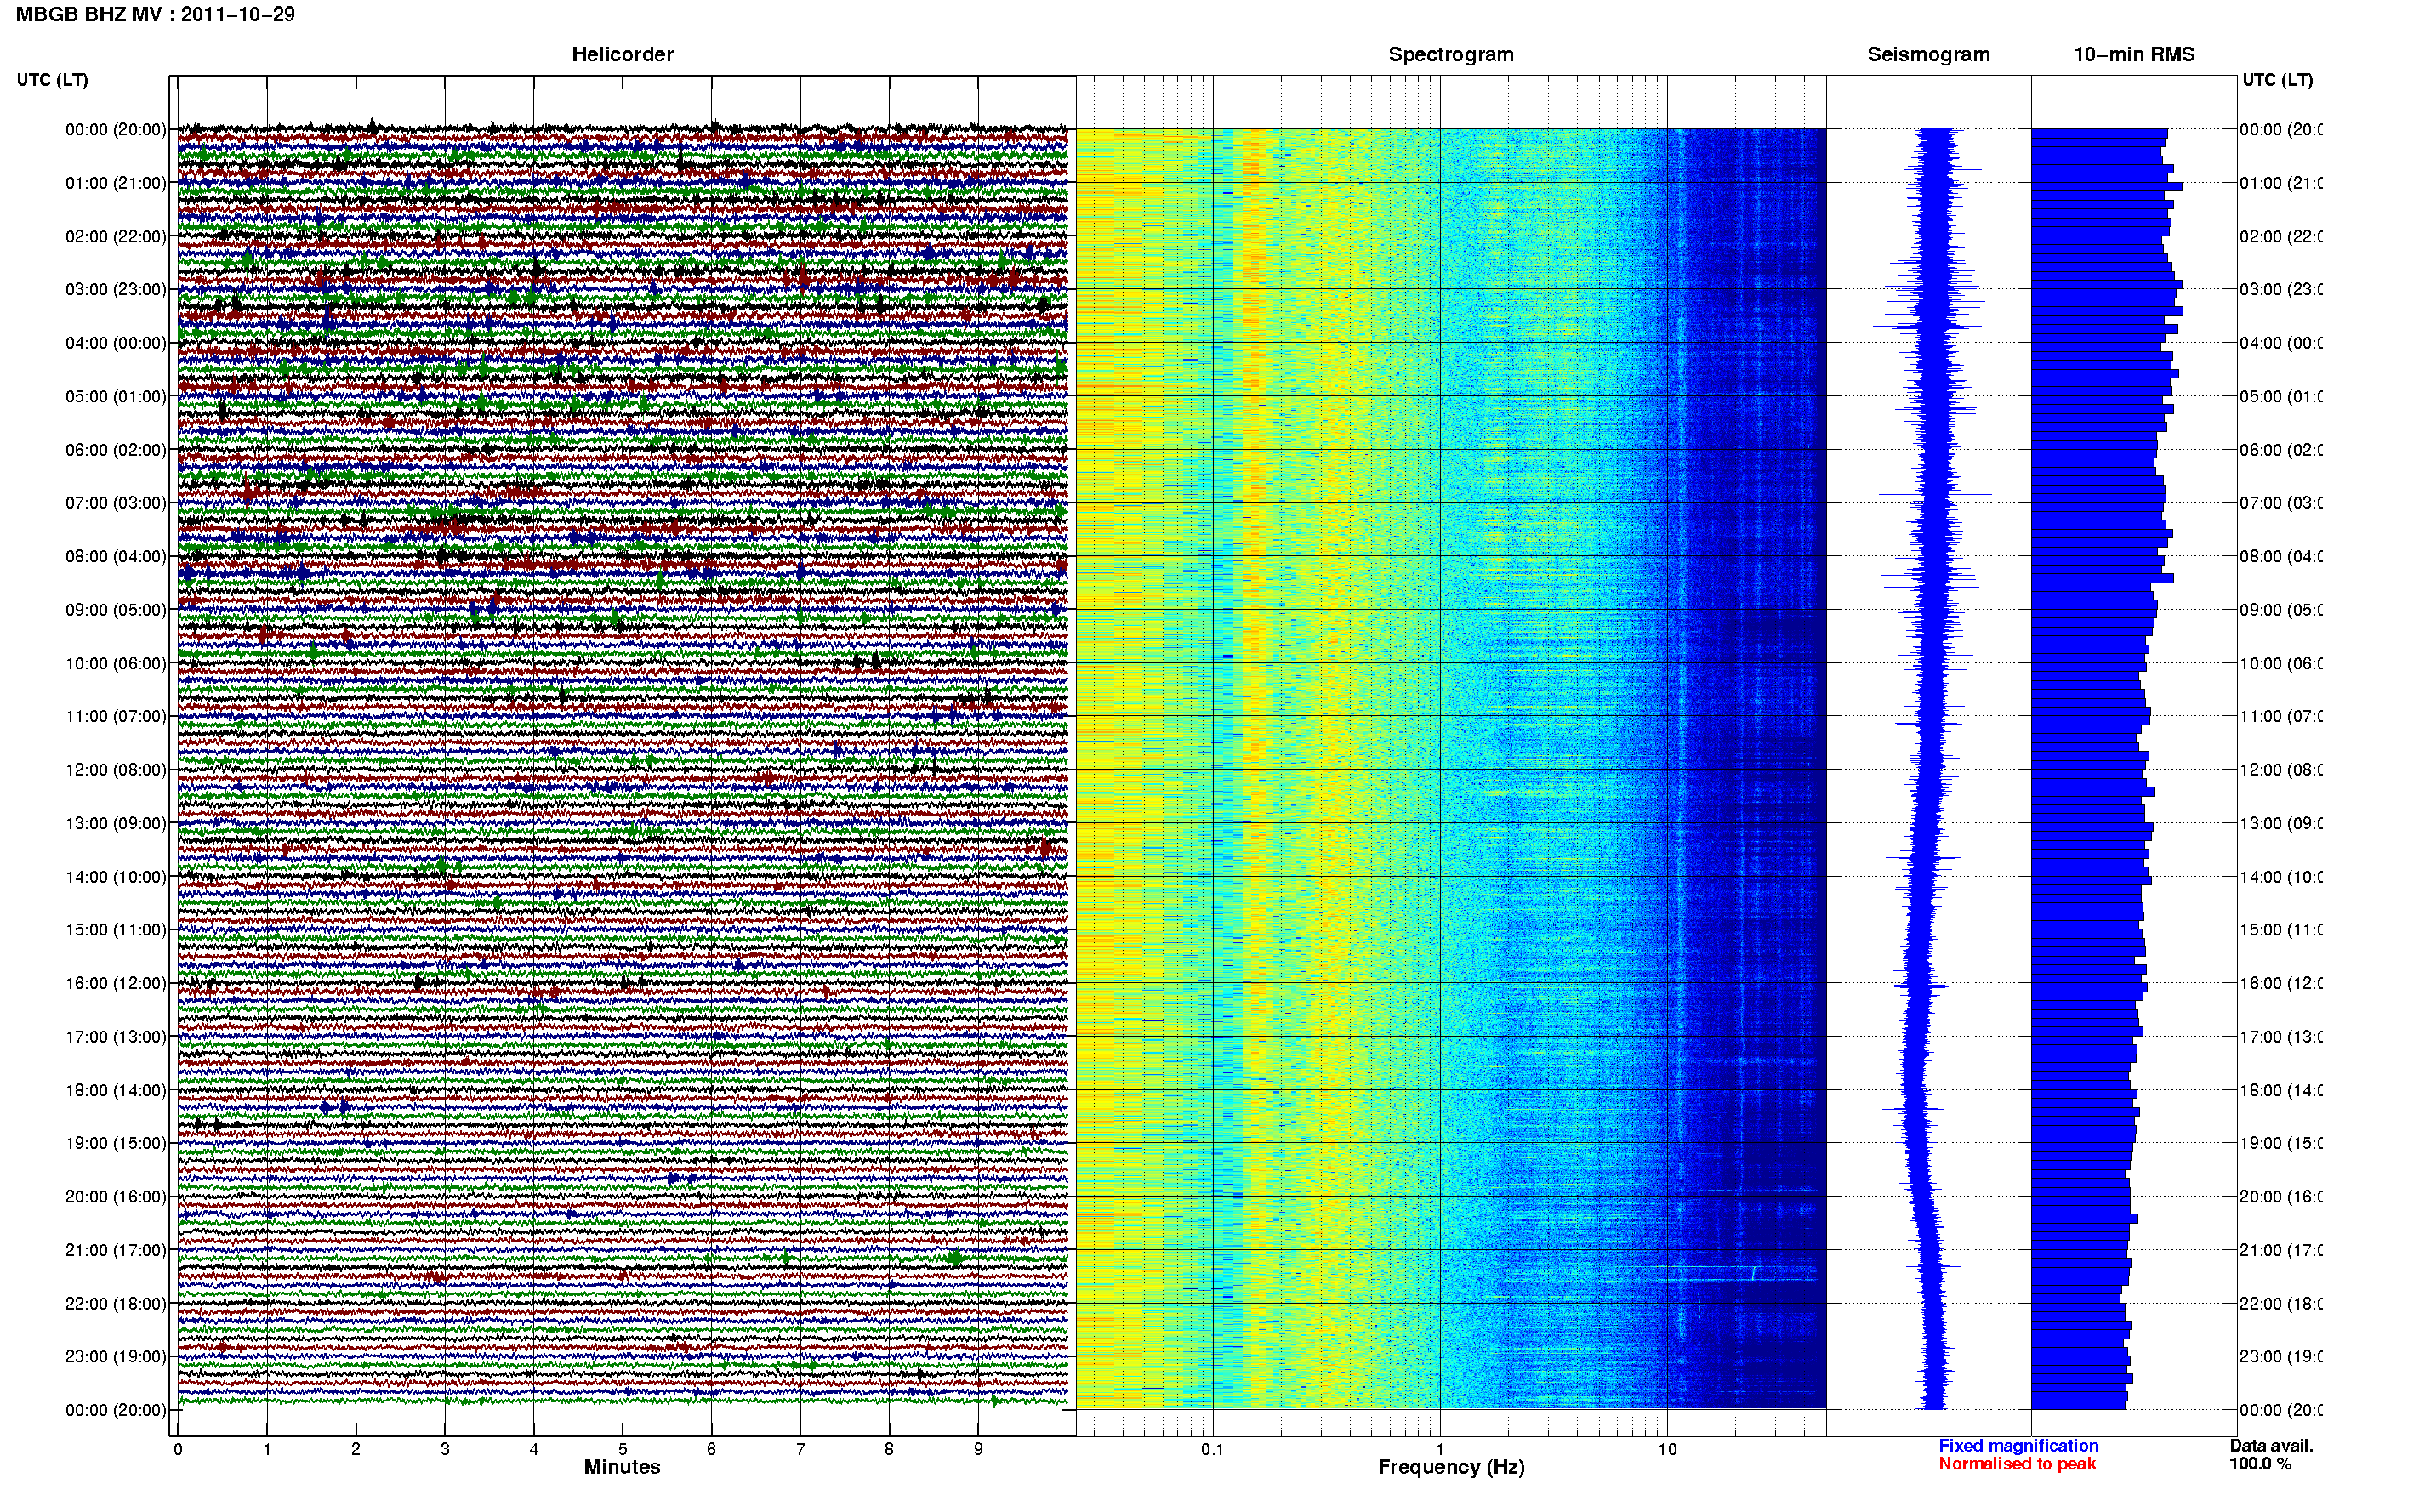Click the '10' frequency tick label
2419x1512 pixels.
pos(1667,1449)
